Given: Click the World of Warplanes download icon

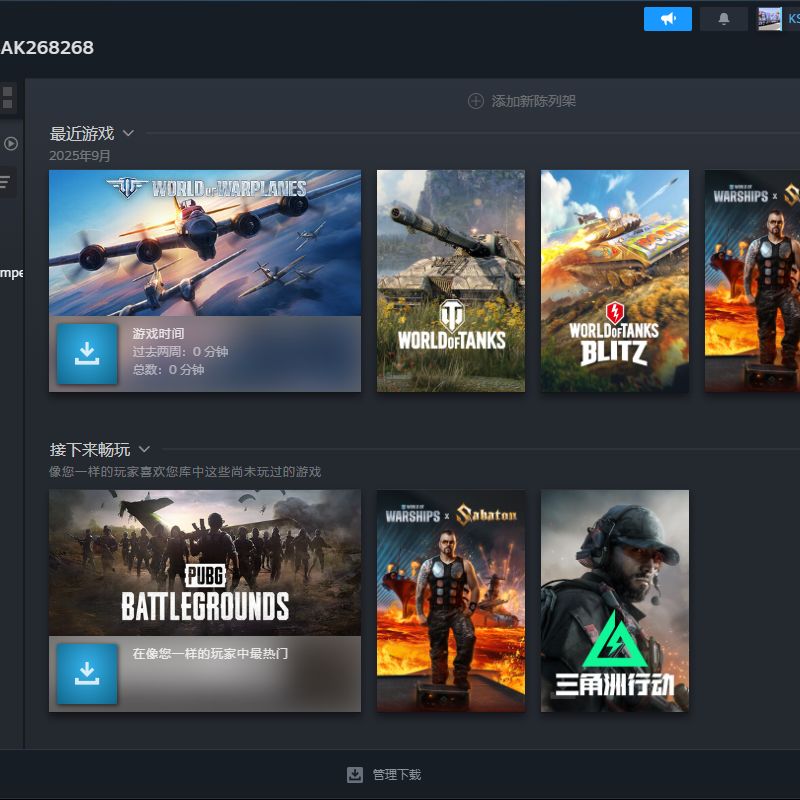Looking at the screenshot, I should coord(87,354).
